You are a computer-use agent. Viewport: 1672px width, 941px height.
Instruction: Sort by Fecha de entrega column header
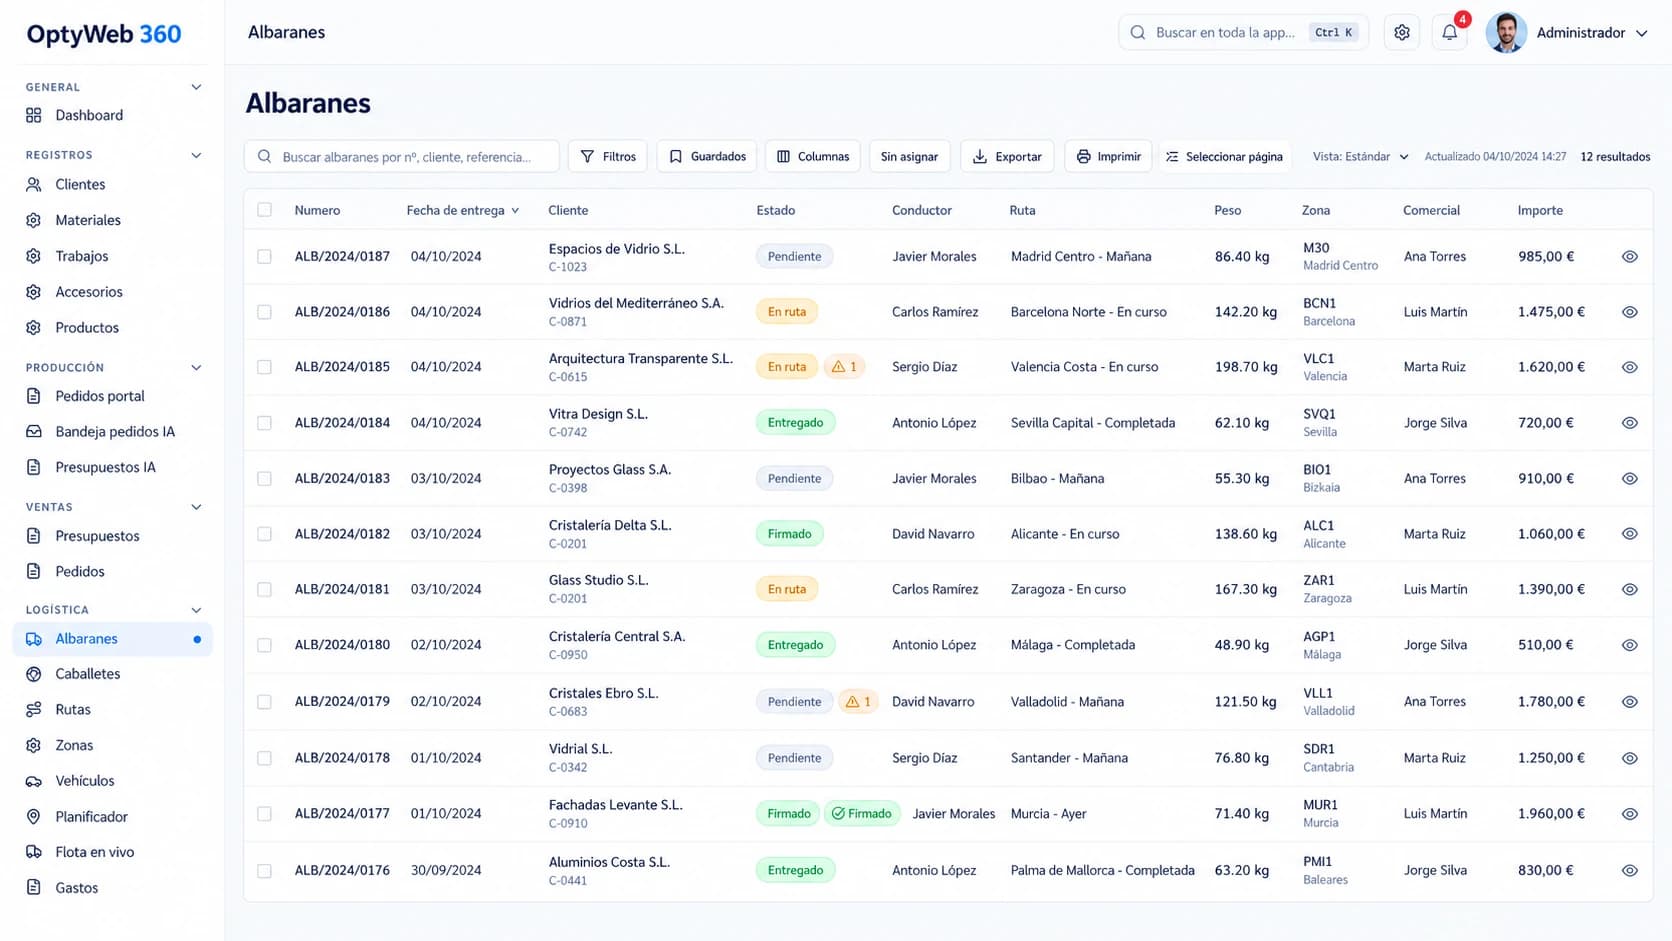[x=463, y=210]
